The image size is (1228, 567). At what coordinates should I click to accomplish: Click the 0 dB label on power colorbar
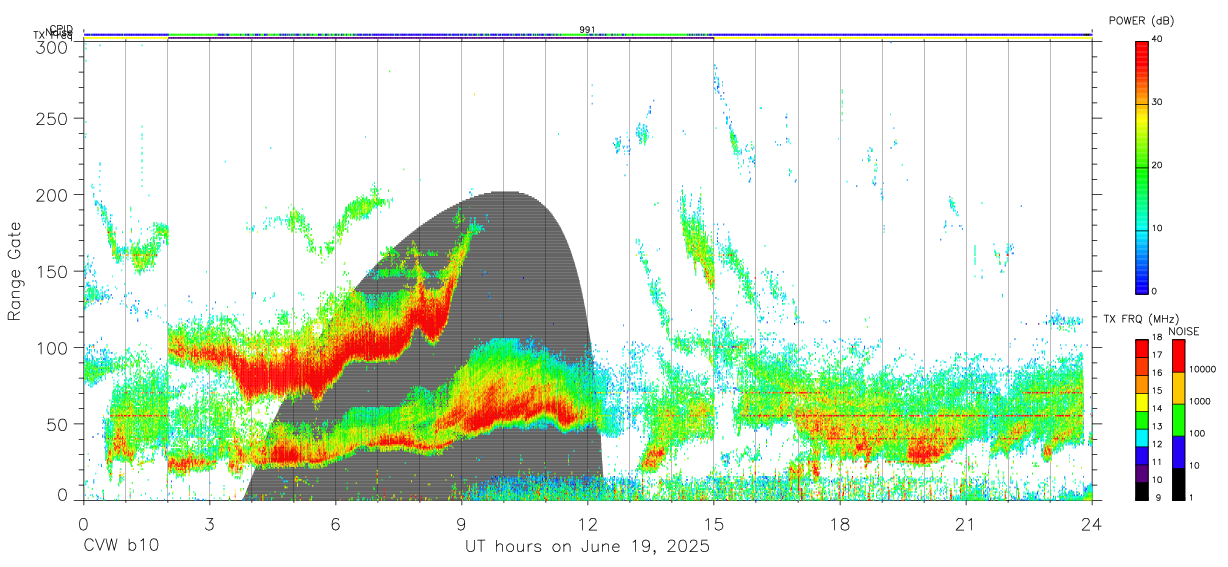tap(1156, 291)
